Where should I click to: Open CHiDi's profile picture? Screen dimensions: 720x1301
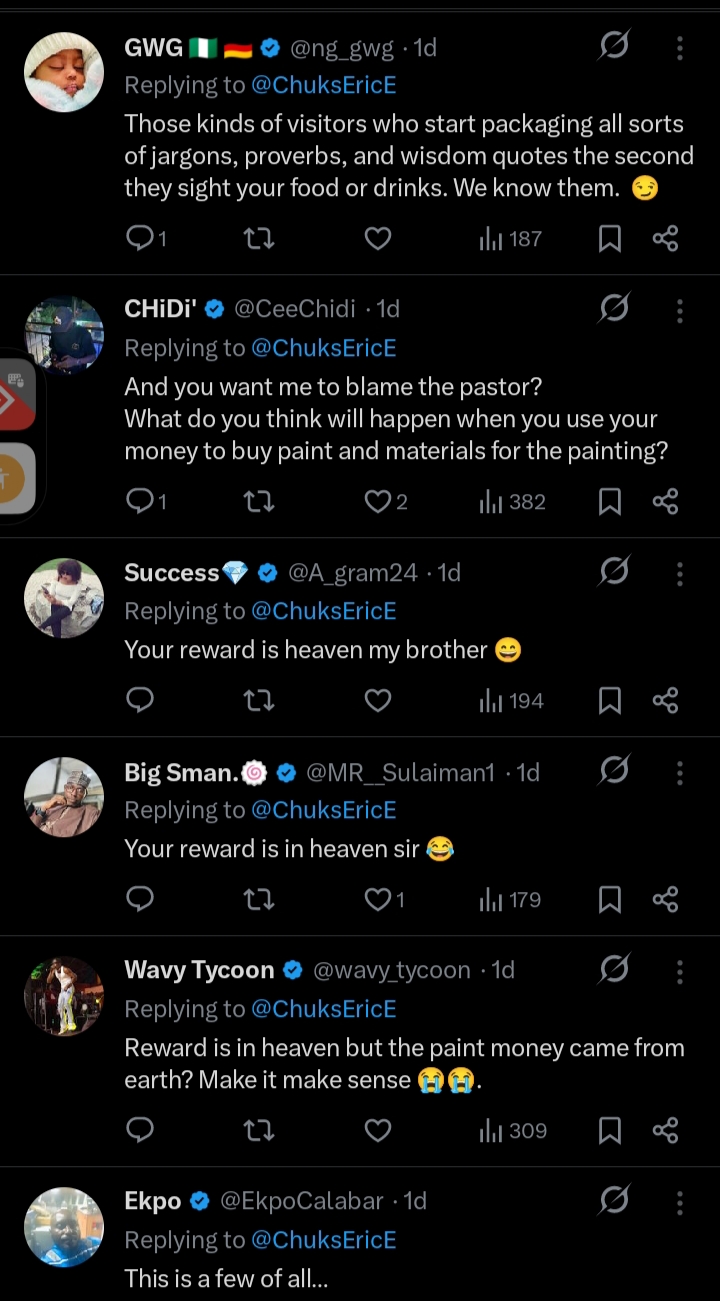pyautogui.click(x=64, y=335)
